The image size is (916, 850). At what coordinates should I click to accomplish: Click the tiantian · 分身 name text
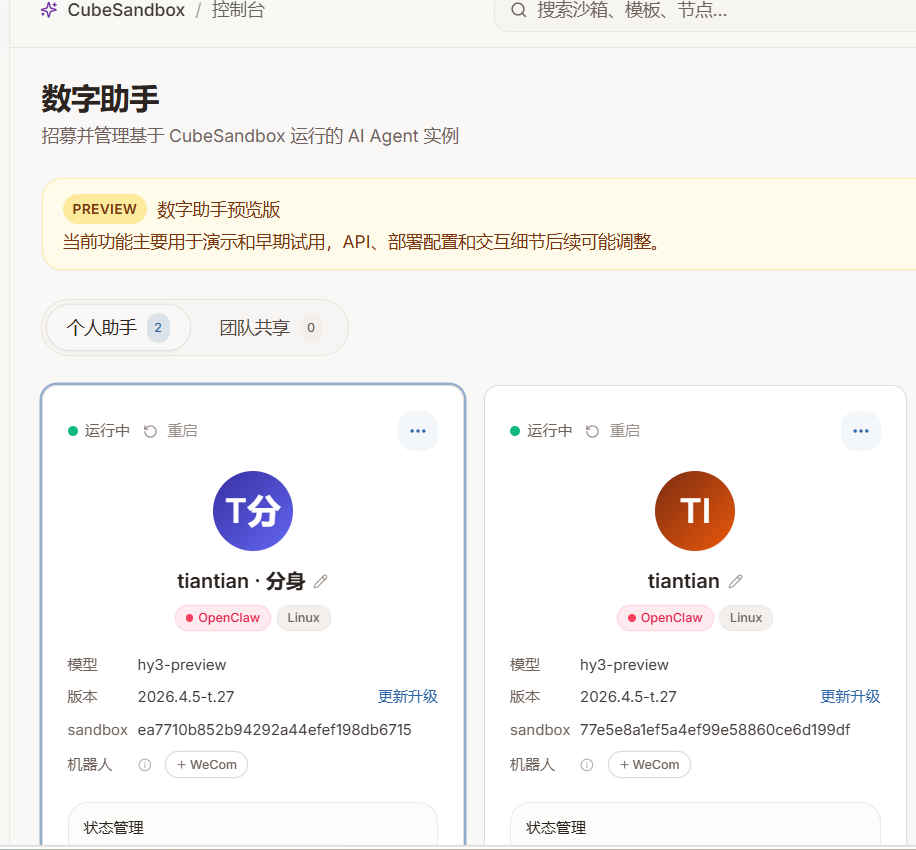[241, 581]
